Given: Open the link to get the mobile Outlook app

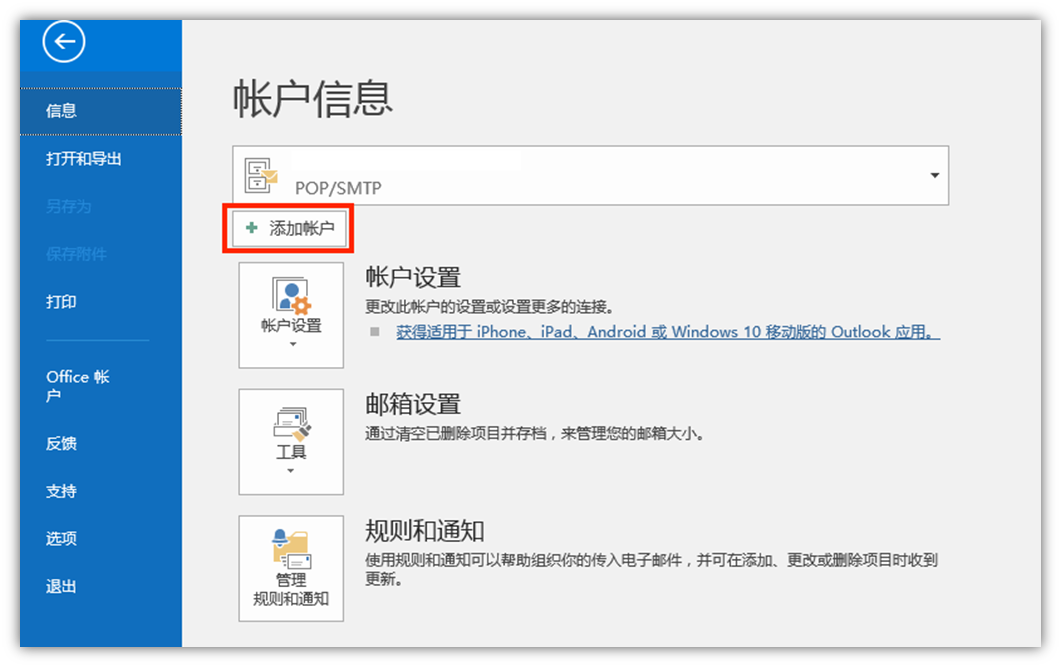Looking at the screenshot, I should (667, 332).
